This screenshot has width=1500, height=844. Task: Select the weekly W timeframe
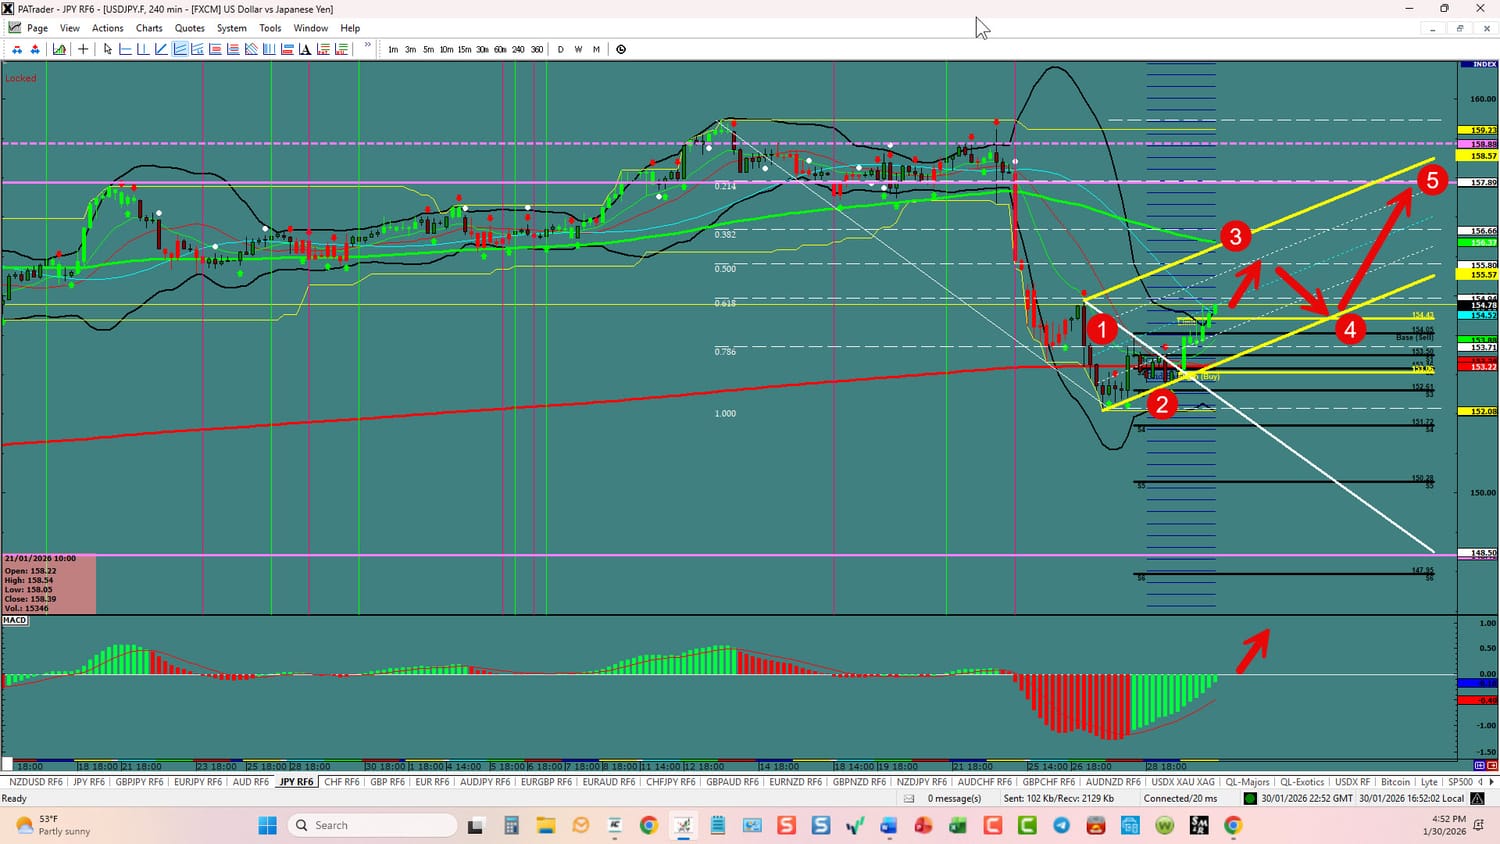[578, 49]
